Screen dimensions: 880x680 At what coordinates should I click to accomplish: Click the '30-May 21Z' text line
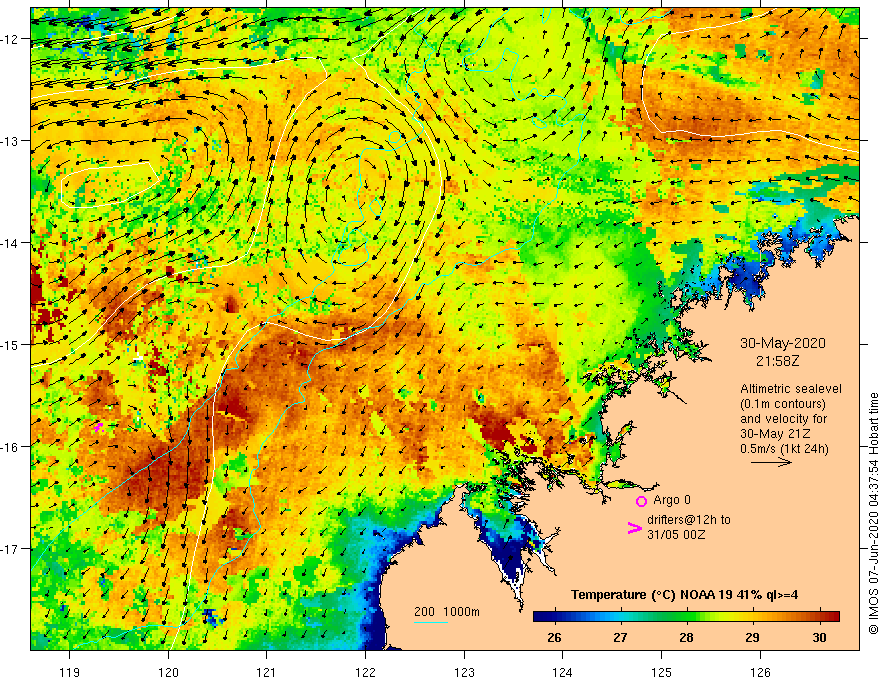point(774,434)
